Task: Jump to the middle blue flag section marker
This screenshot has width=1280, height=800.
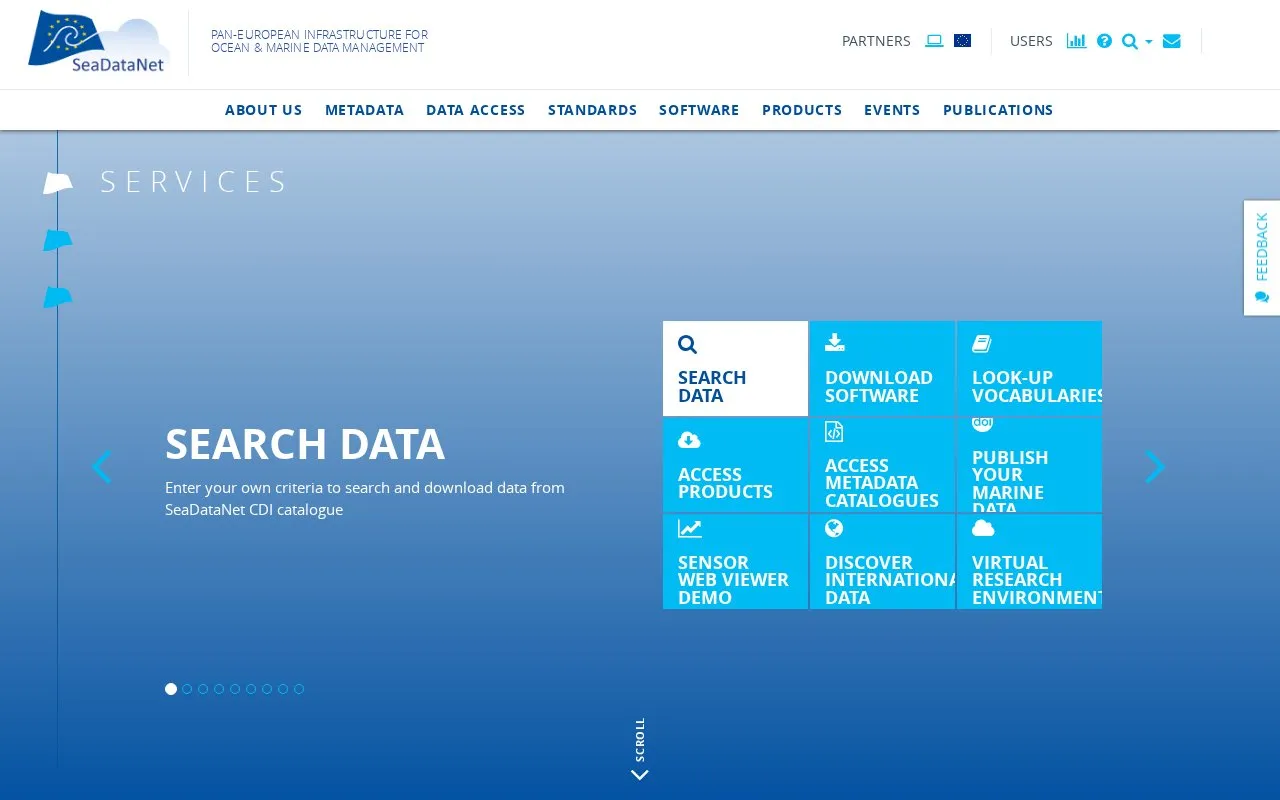Action: (58, 240)
